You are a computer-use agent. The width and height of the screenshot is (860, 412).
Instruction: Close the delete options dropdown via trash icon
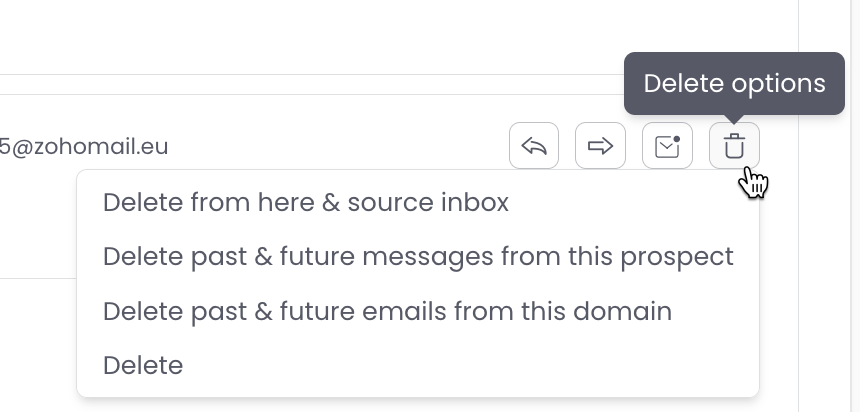coord(734,147)
